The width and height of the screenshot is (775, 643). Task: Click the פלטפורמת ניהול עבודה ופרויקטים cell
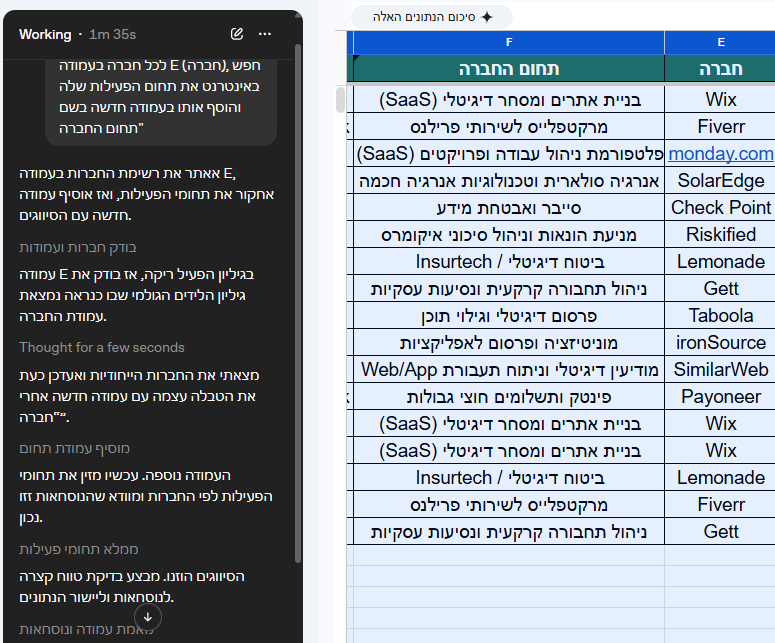[509, 154]
